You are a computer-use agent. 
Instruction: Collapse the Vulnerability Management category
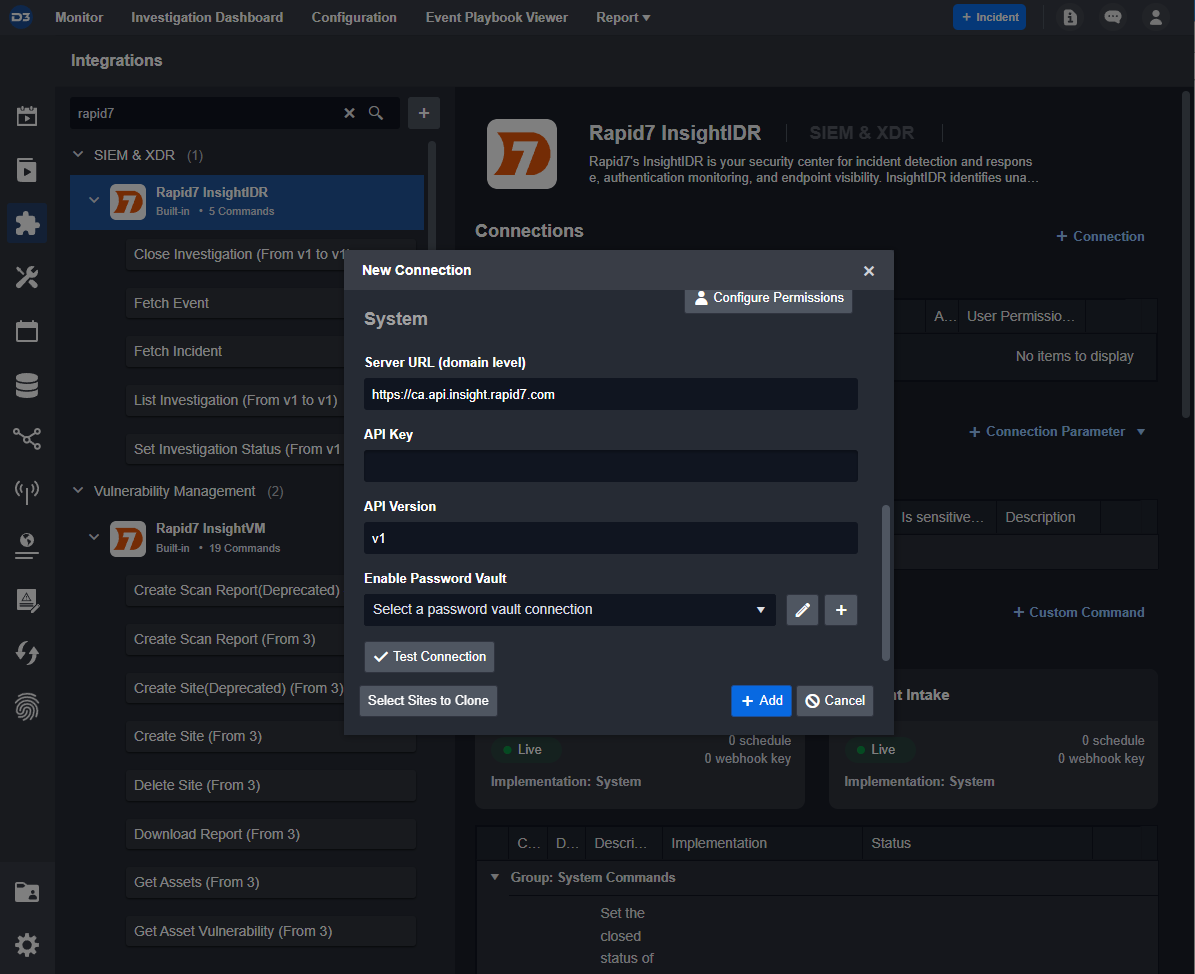(x=79, y=491)
